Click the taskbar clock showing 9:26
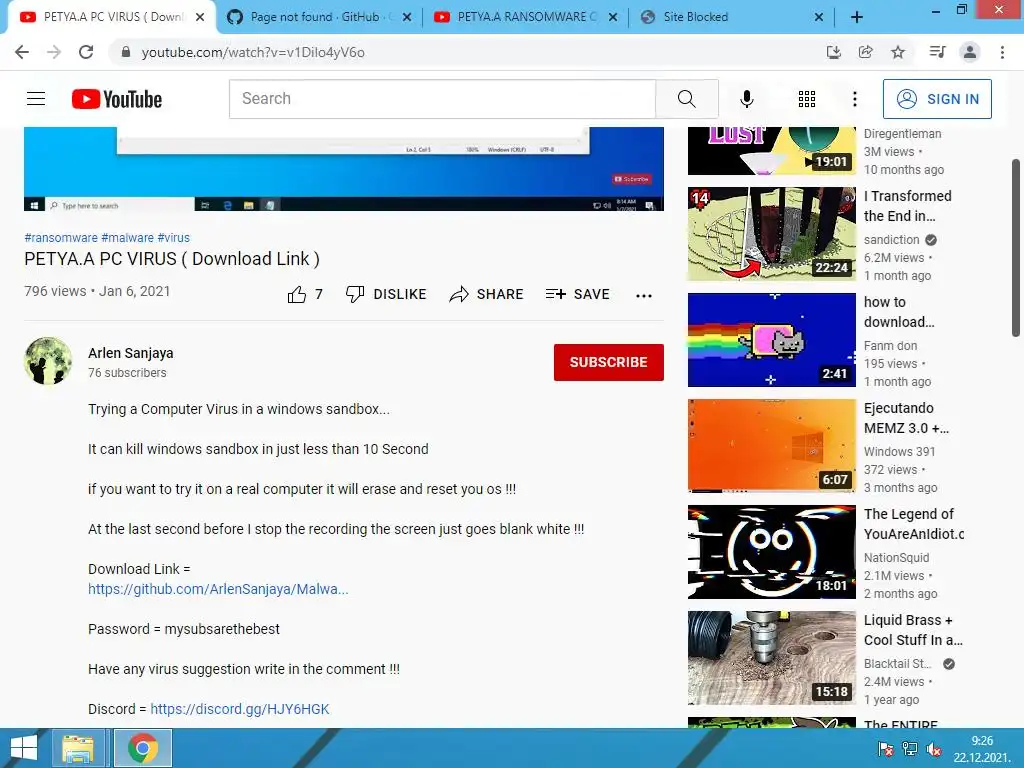Viewport: 1024px width, 768px height. click(x=982, y=749)
